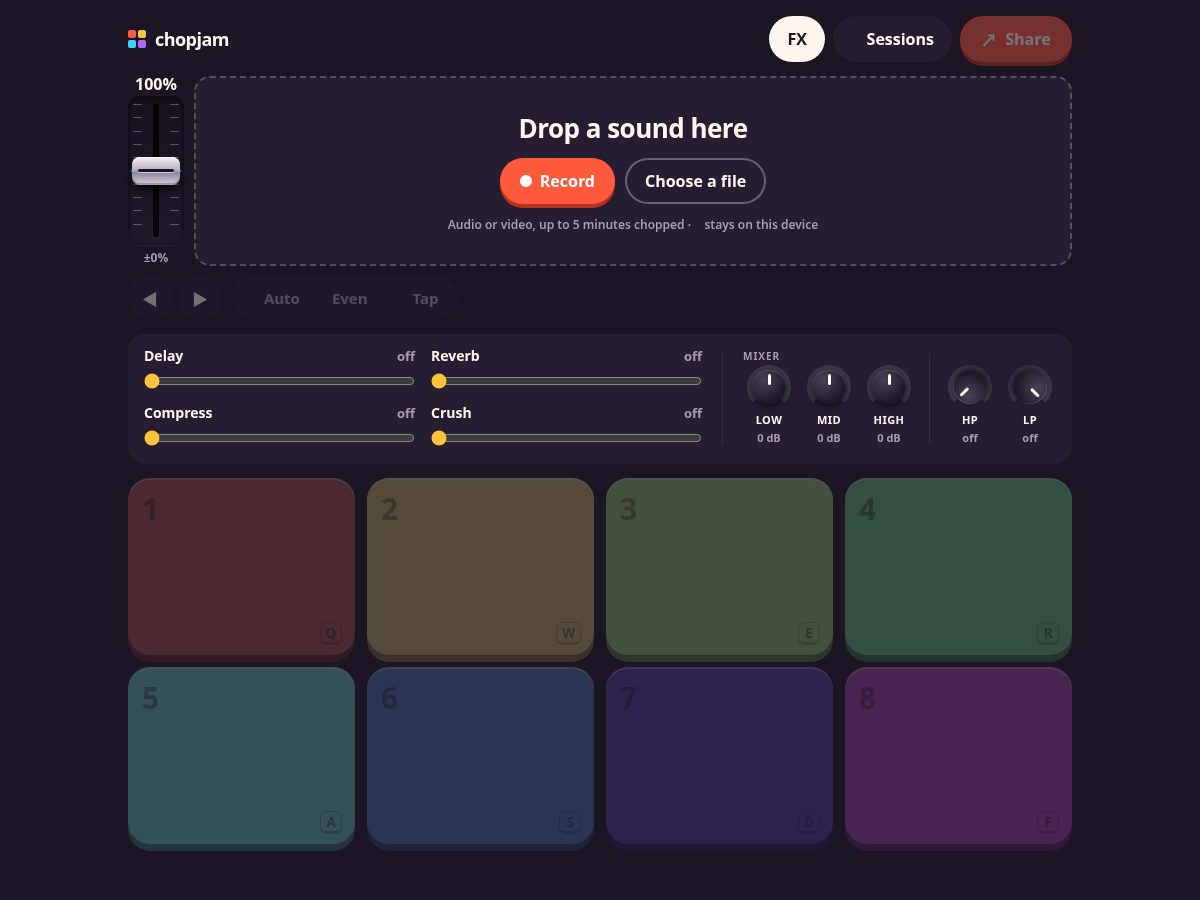Click the Compress "off" value
This screenshot has height=900, width=1200.
pyautogui.click(x=406, y=413)
